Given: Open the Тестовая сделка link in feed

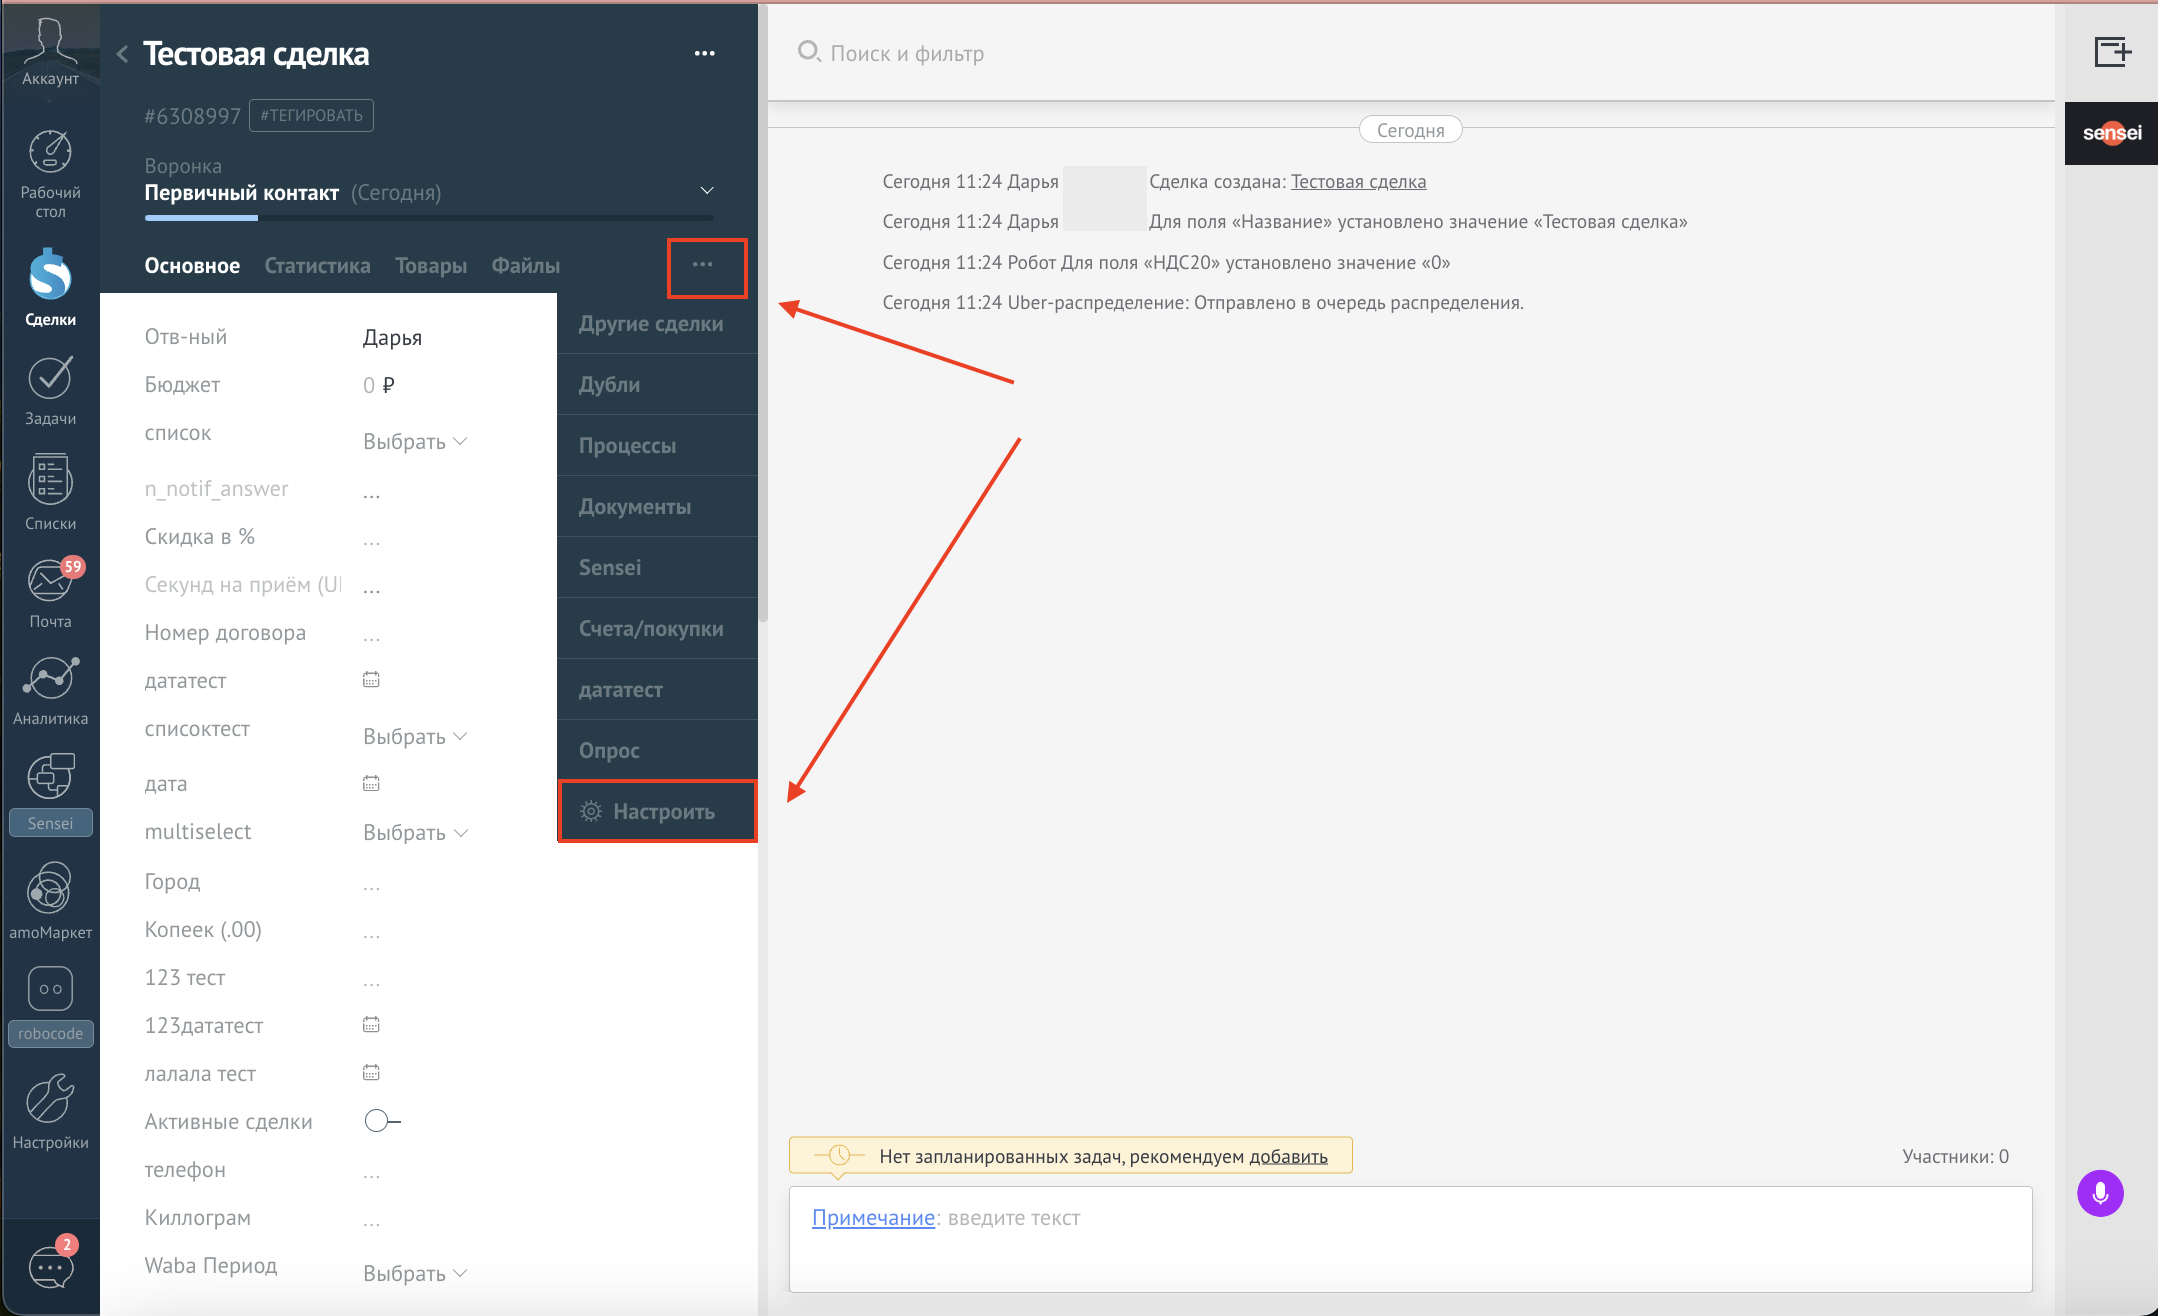Looking at the screenshot, I should tap(1358, 181).
